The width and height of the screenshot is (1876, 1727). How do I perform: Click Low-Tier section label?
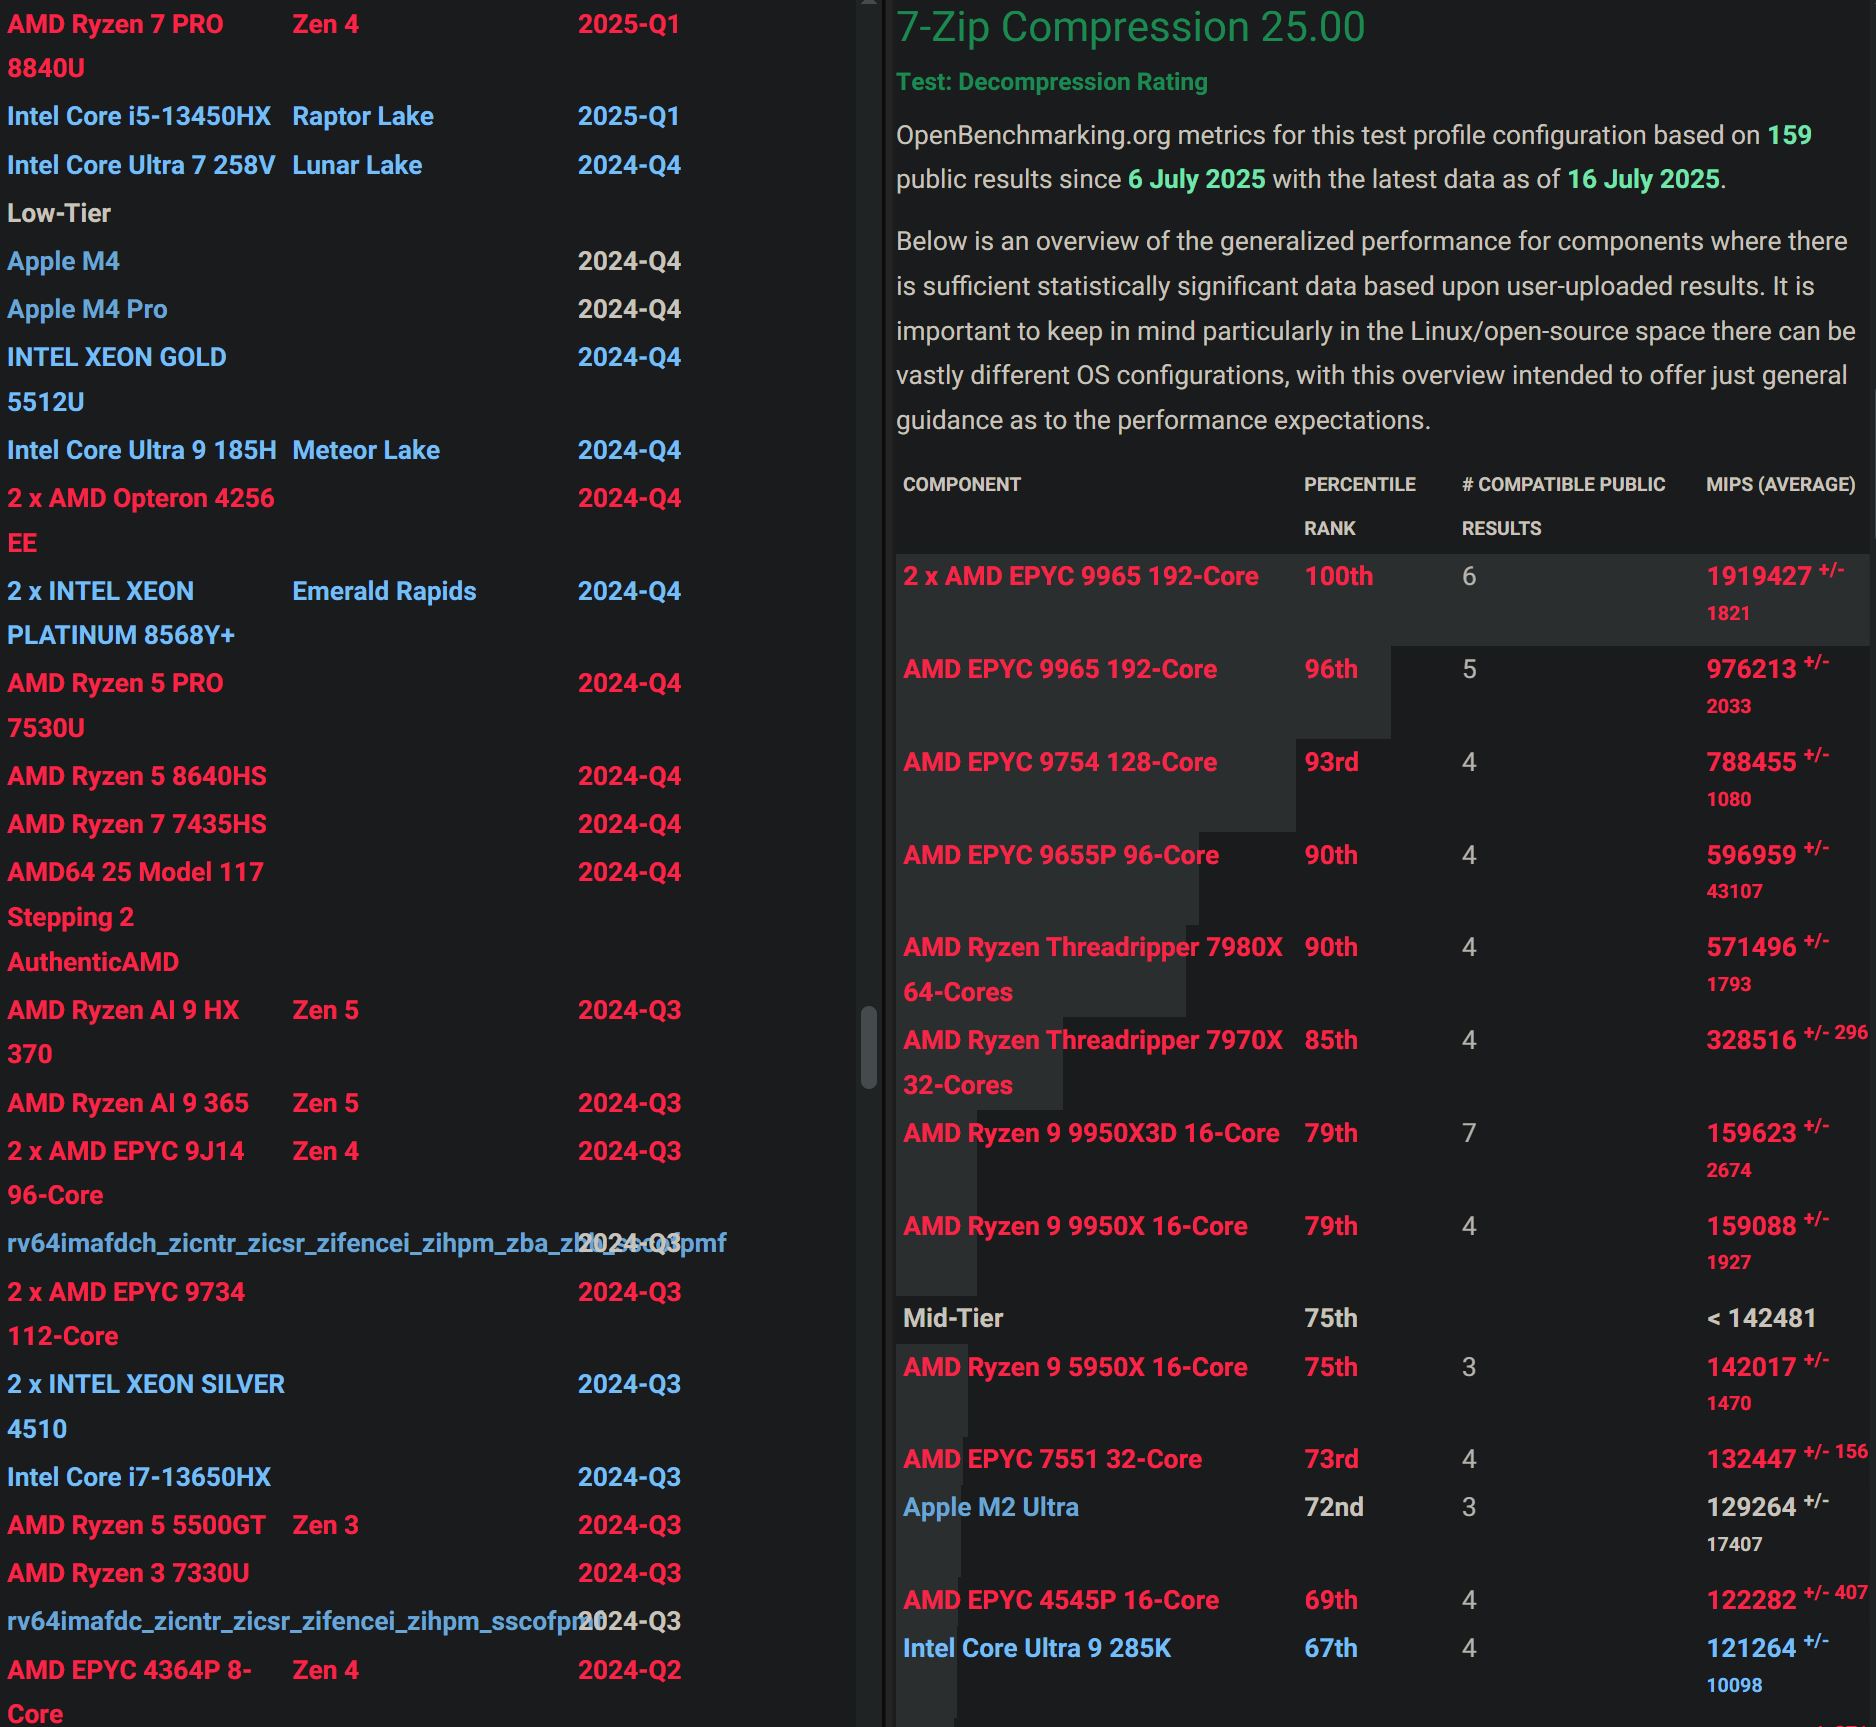point(59,213)
